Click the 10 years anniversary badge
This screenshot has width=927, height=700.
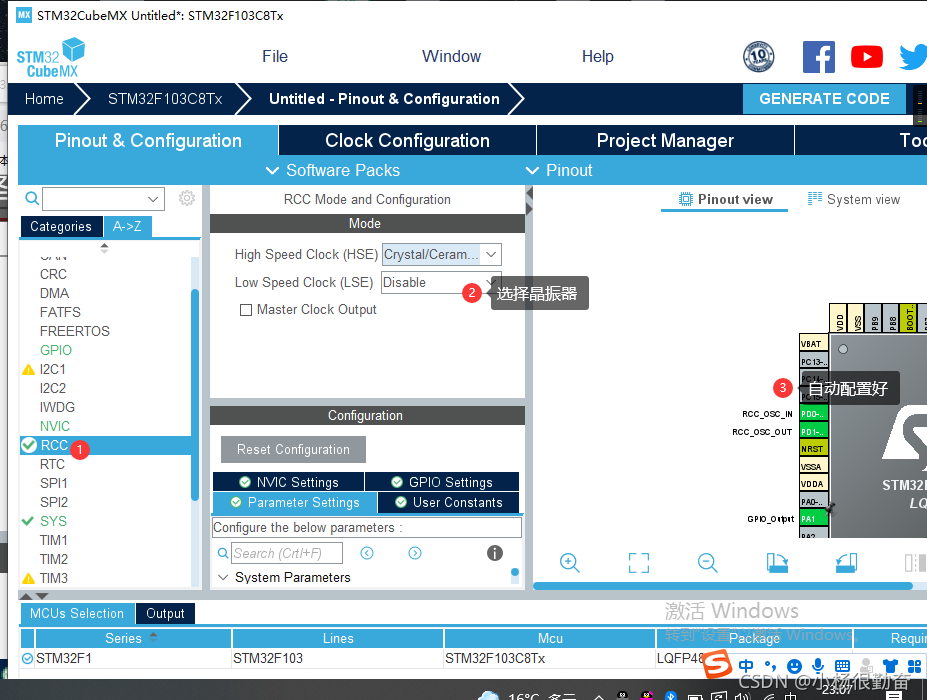point(759,57)
